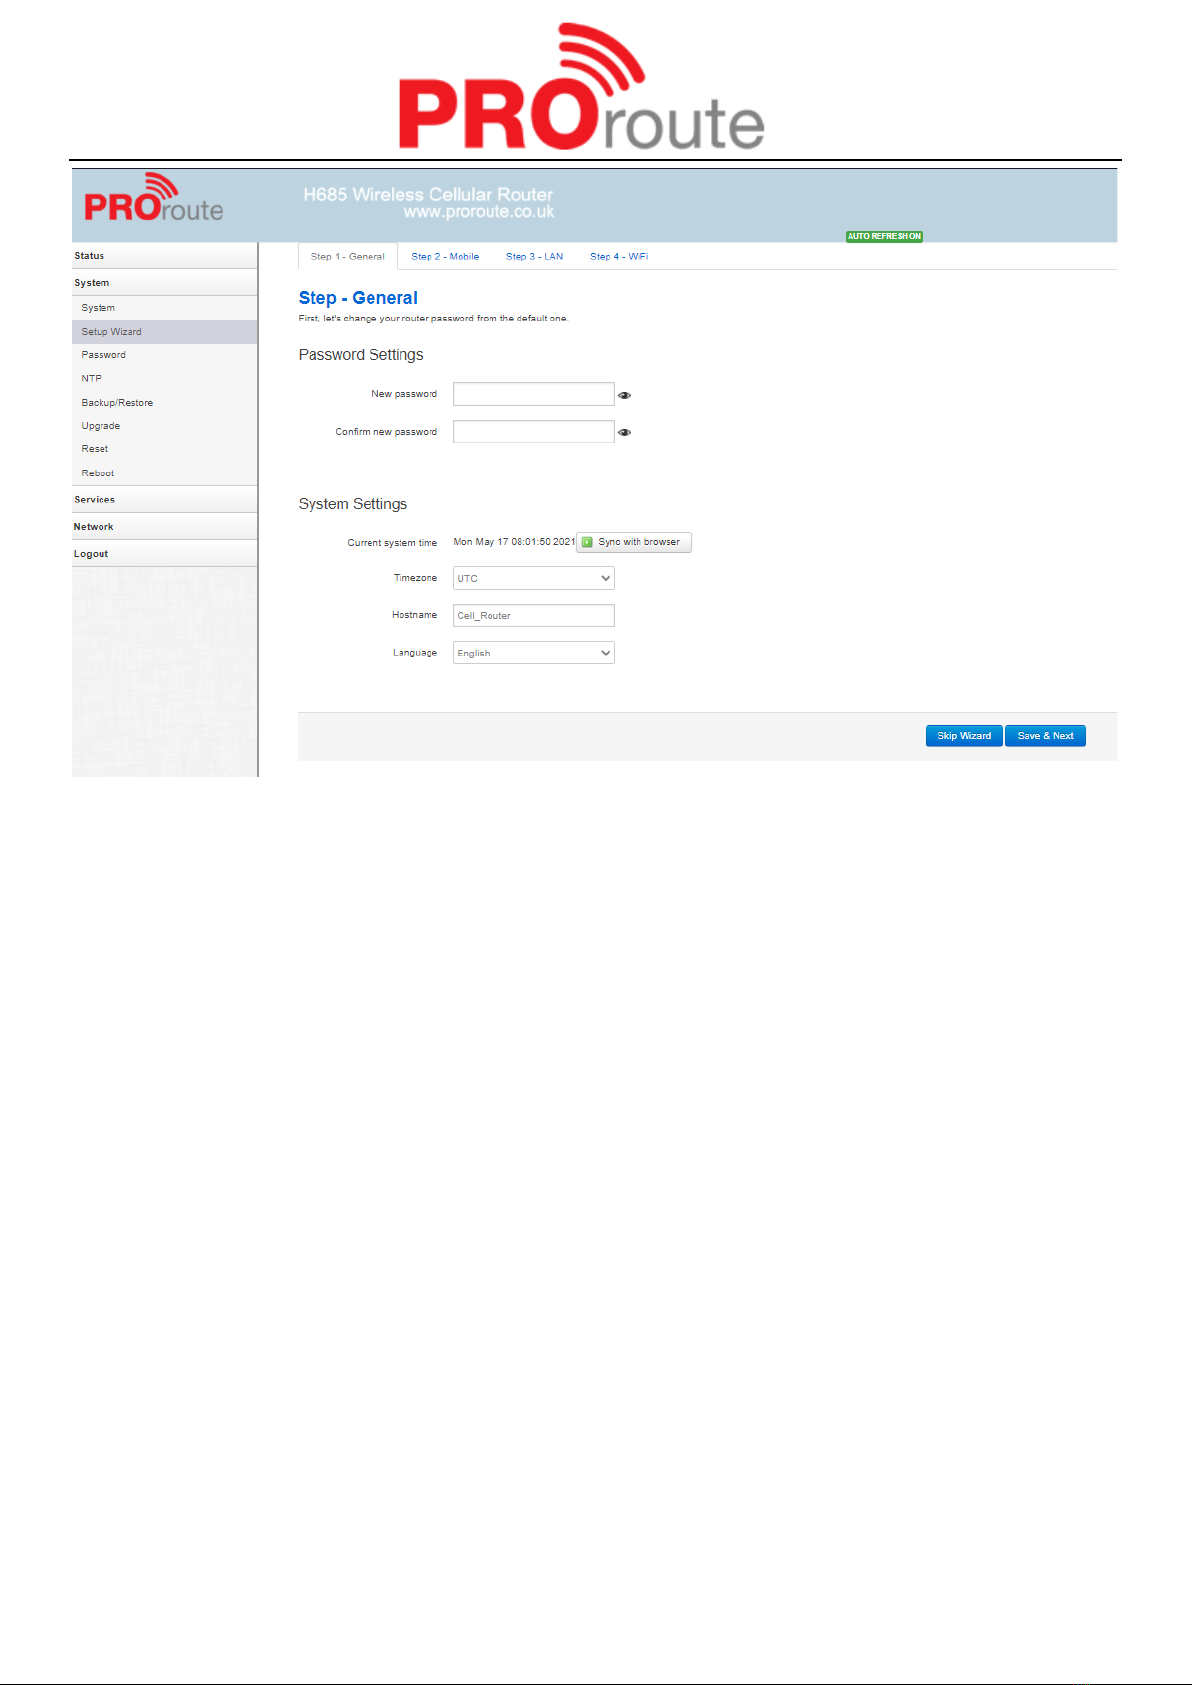
Task: Expand the Status menu section
Action: coord(165,256)
